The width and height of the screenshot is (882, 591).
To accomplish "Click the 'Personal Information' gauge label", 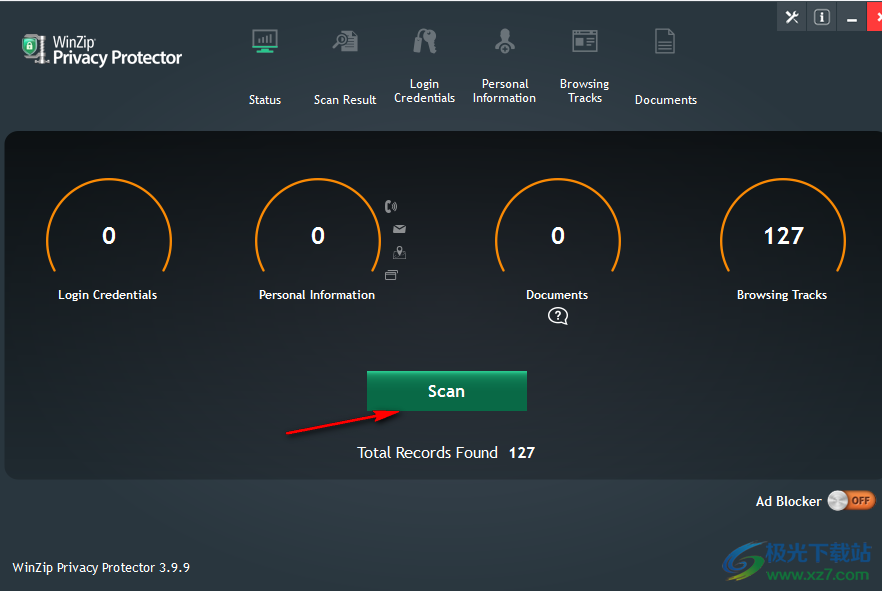I will point(317,295).
